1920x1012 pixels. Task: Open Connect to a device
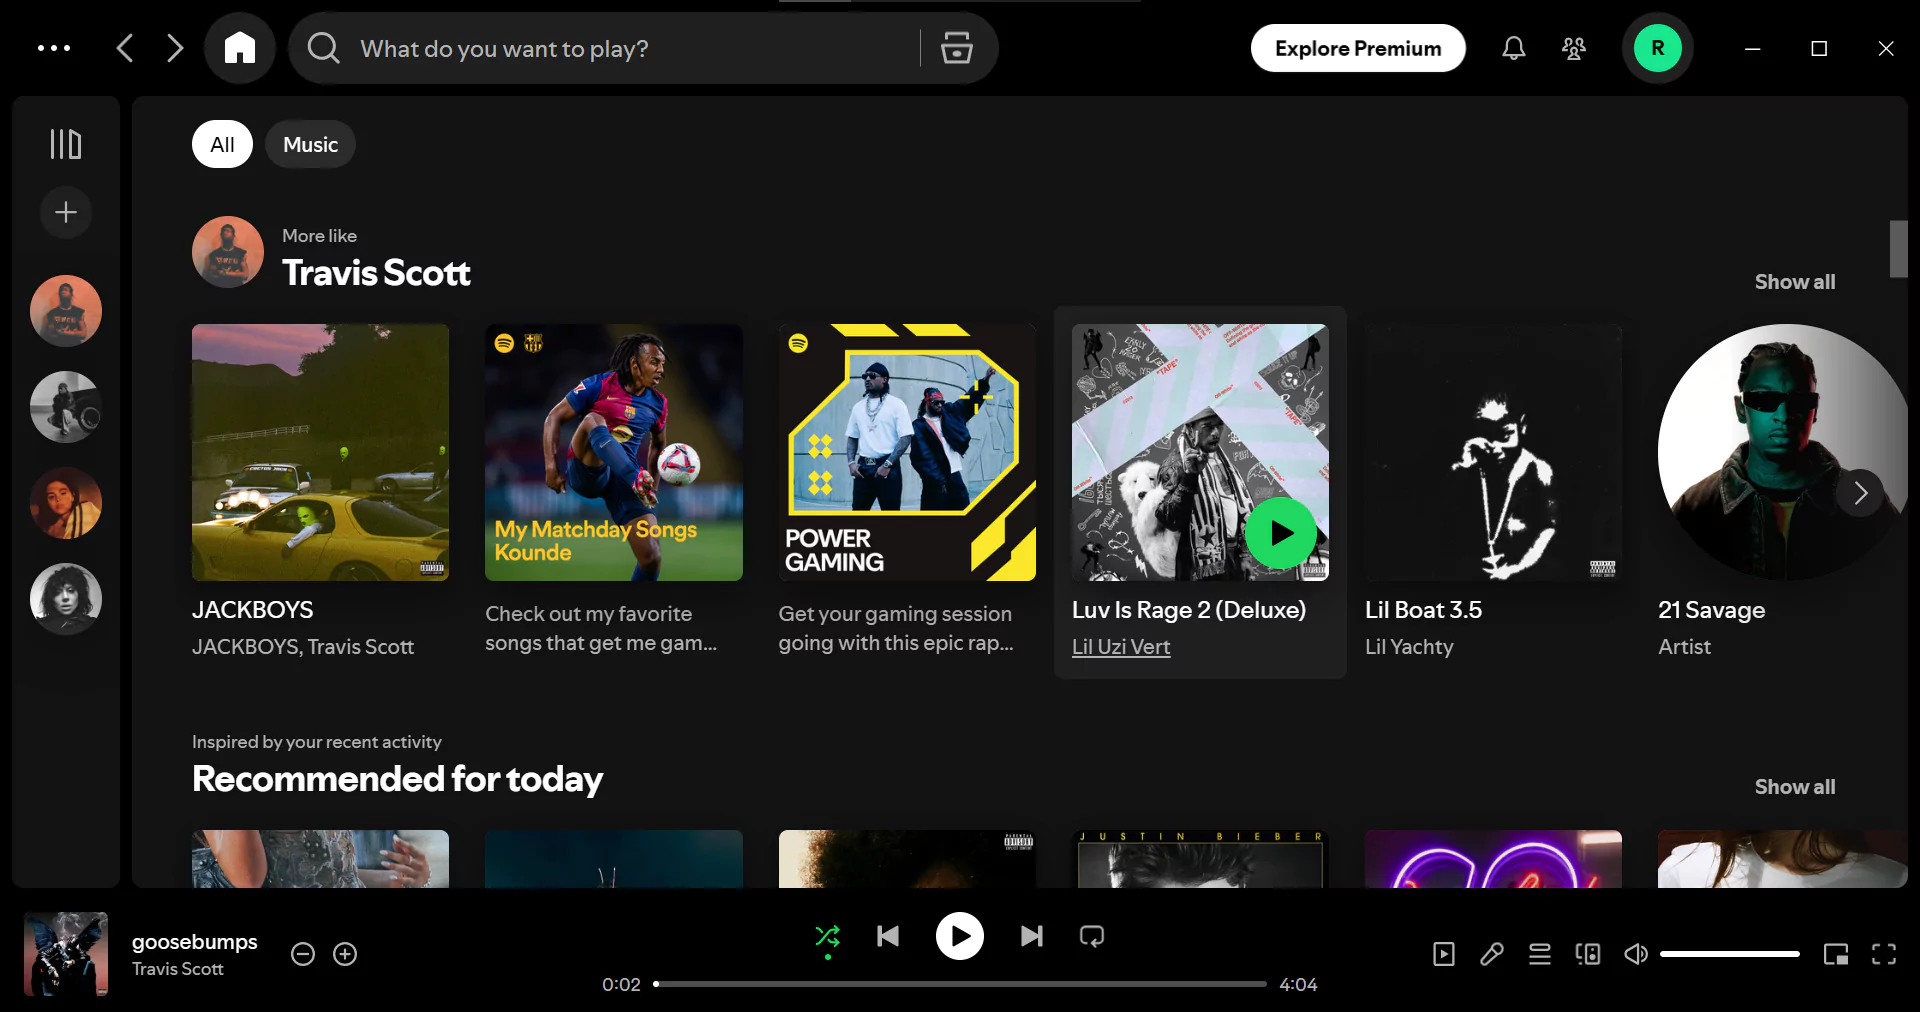point(1588,954)
